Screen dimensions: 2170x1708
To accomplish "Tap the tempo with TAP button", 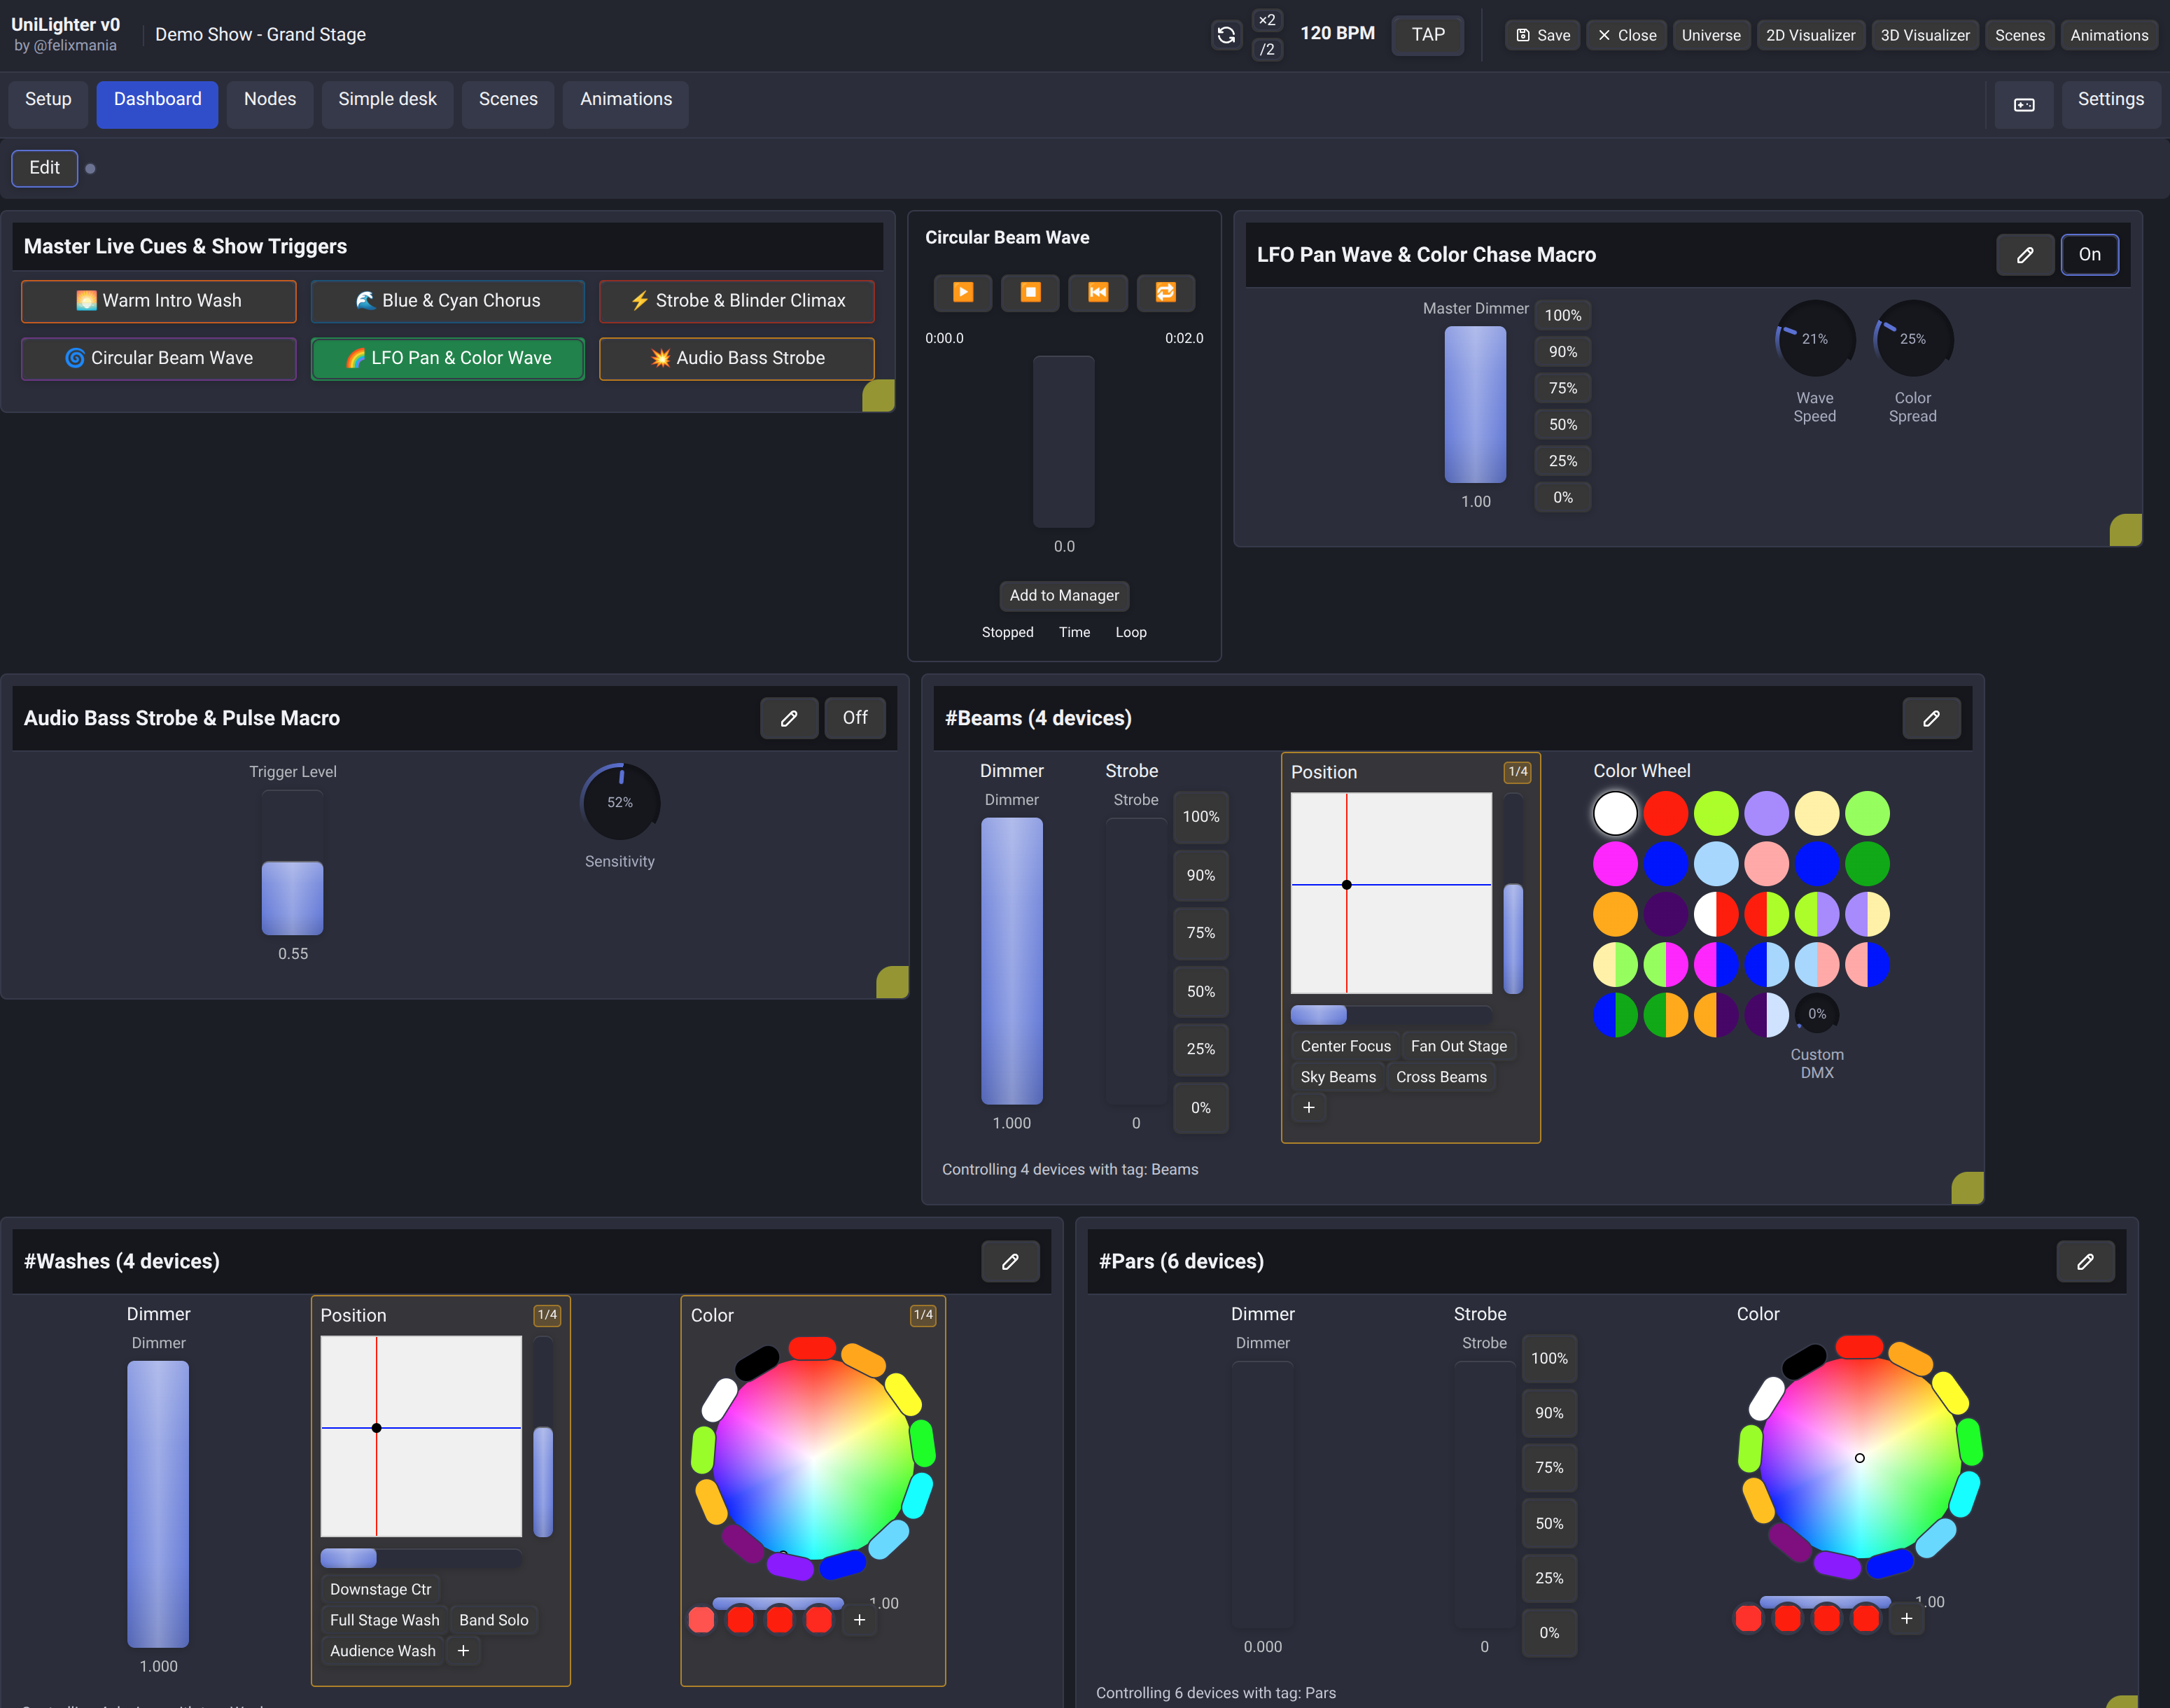I will coord(1428,35).
